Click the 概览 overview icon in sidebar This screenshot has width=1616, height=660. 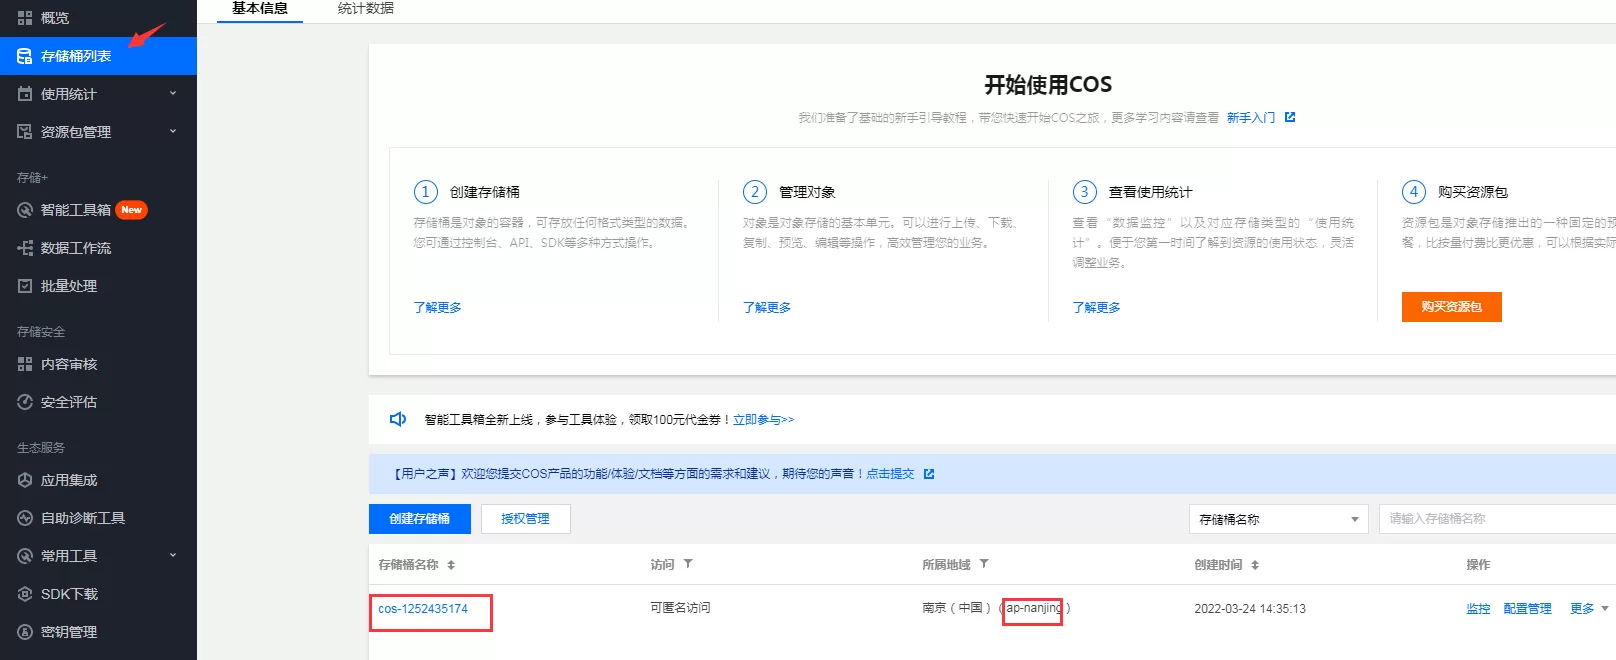[x=25, y=18]
